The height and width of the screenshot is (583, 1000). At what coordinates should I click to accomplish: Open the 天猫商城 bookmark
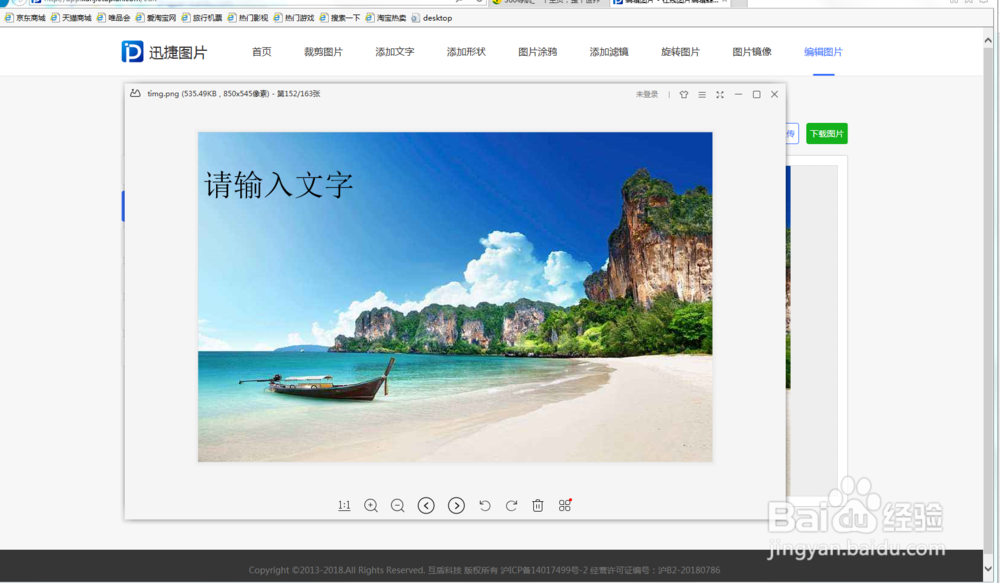coord(71,18)
